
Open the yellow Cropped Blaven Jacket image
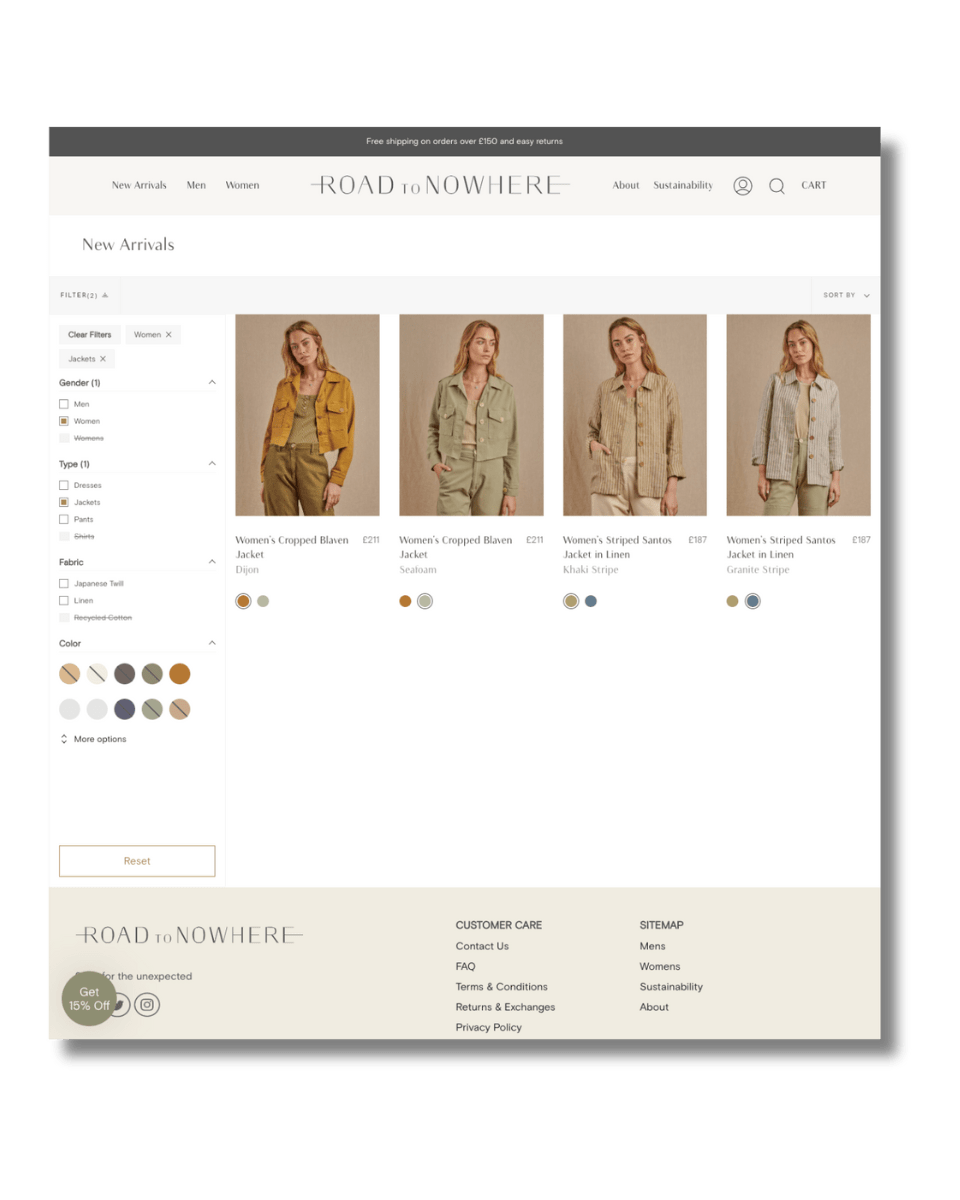pos(307,415)
